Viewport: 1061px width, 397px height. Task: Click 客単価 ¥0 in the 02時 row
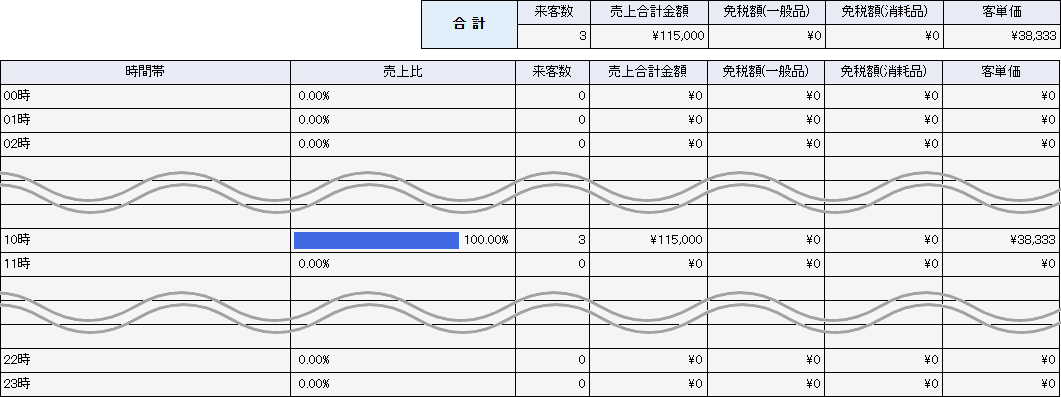1049,144
